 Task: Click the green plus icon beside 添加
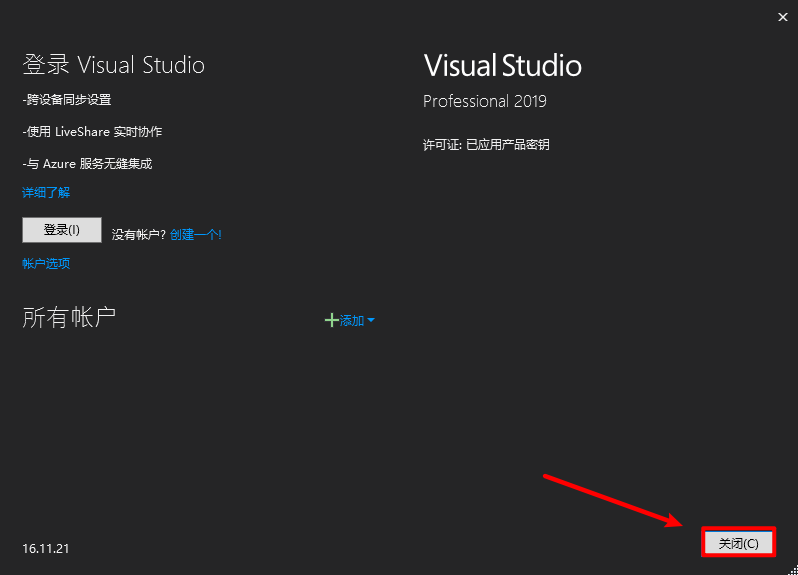[x=331, y=320]
